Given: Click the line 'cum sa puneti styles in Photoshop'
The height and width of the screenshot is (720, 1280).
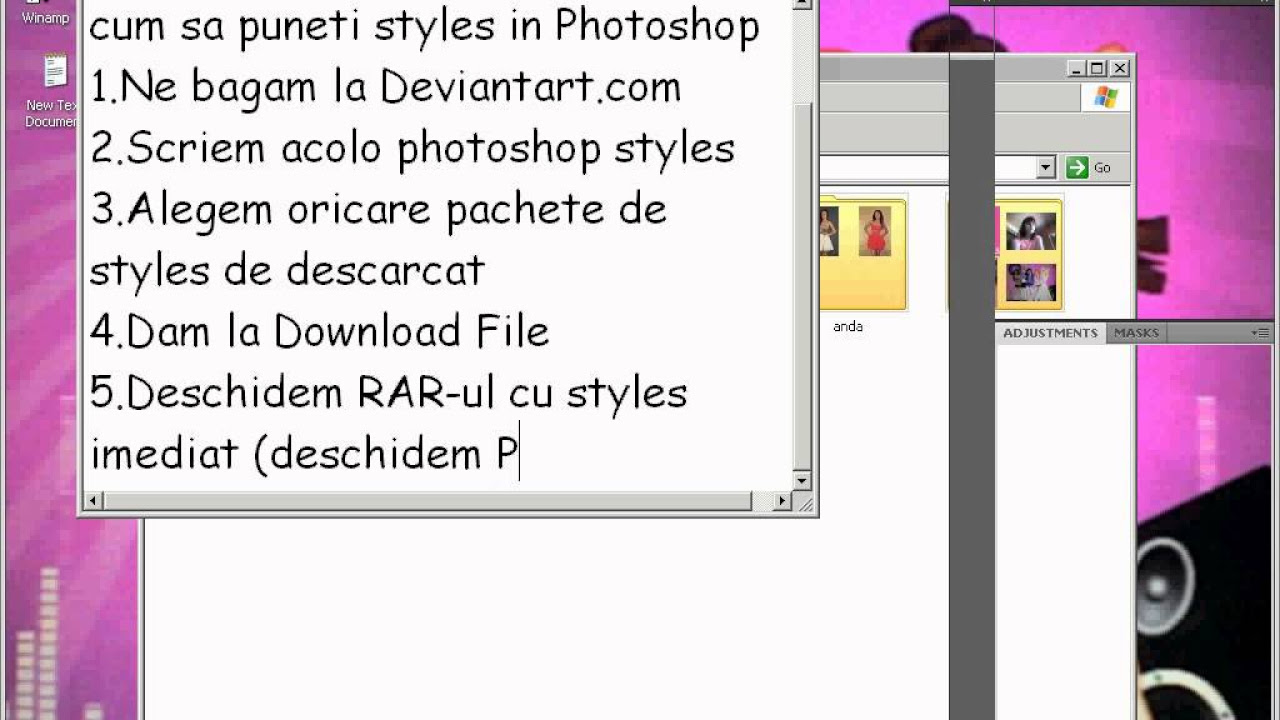Looking at the screenshot, I should 425,27.
